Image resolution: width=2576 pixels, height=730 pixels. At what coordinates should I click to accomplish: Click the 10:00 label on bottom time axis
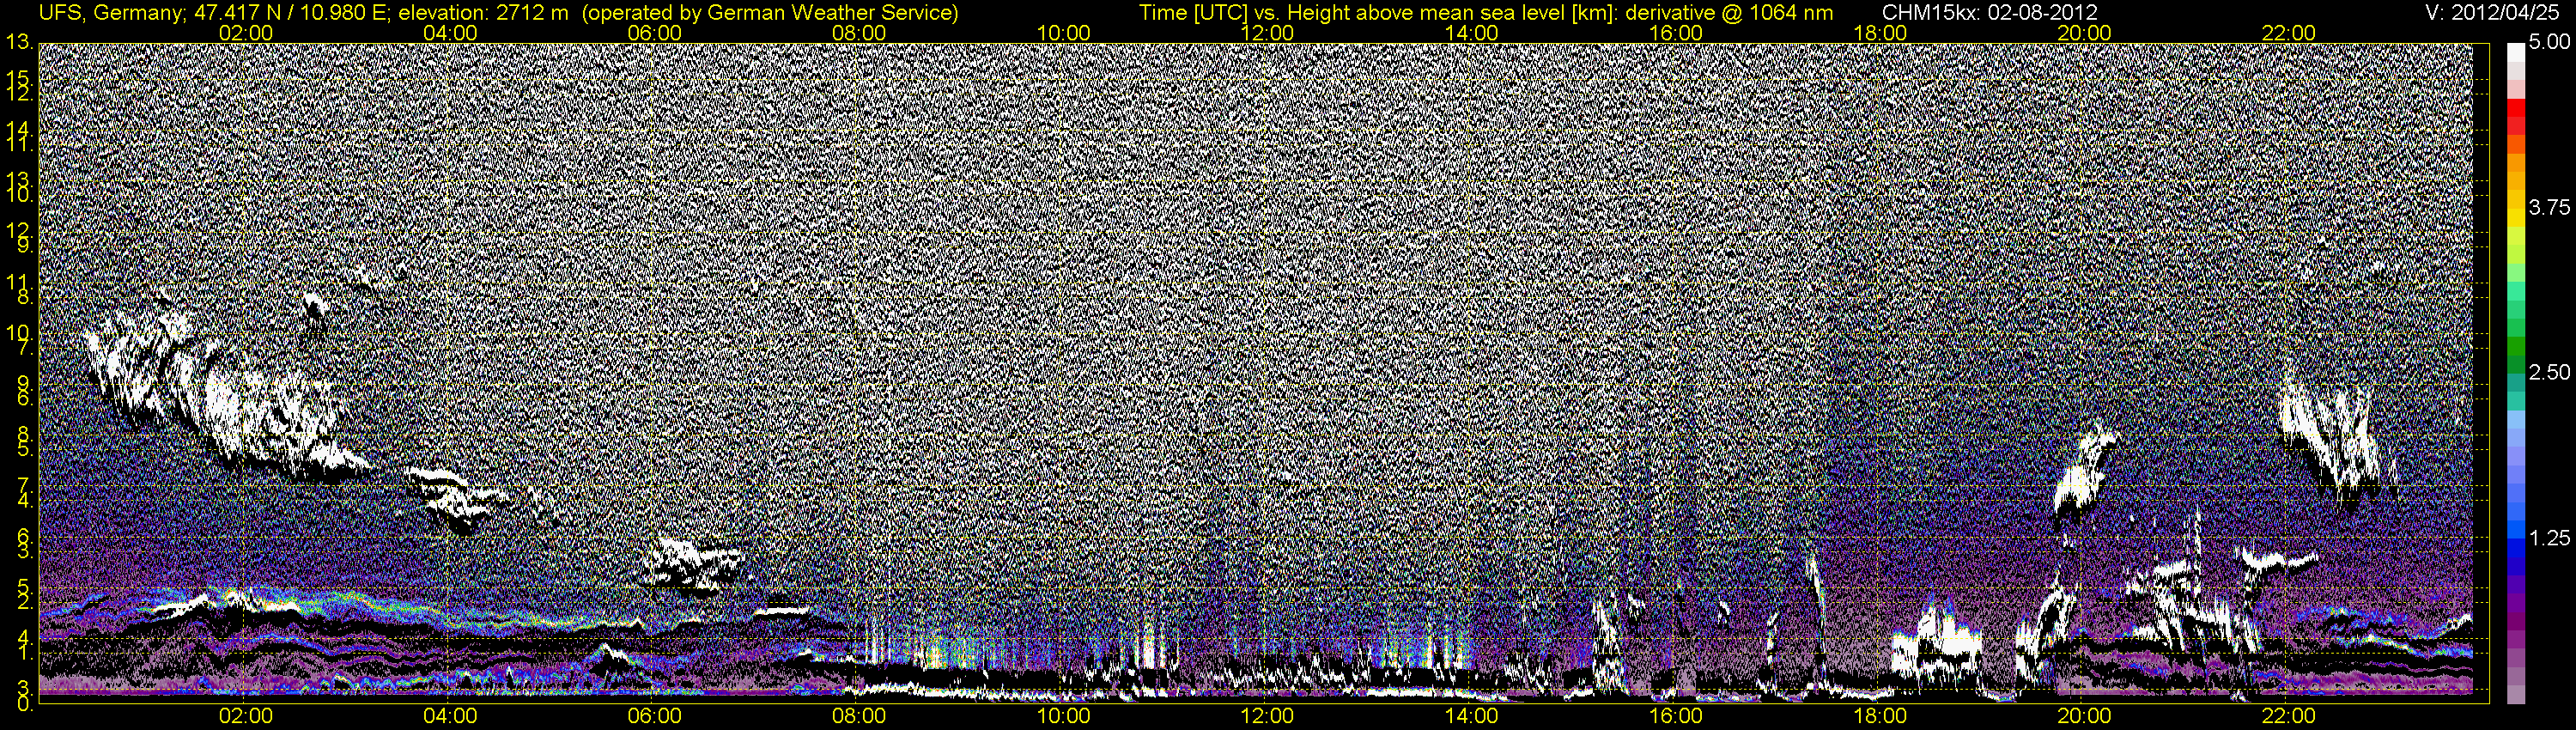pos(1063,717)
